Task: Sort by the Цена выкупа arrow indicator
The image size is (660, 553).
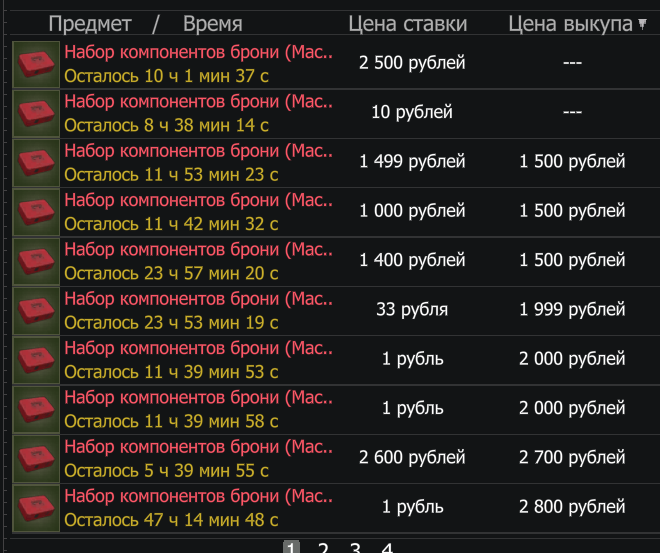Action: pyautogui.click(x=642, y=23)
